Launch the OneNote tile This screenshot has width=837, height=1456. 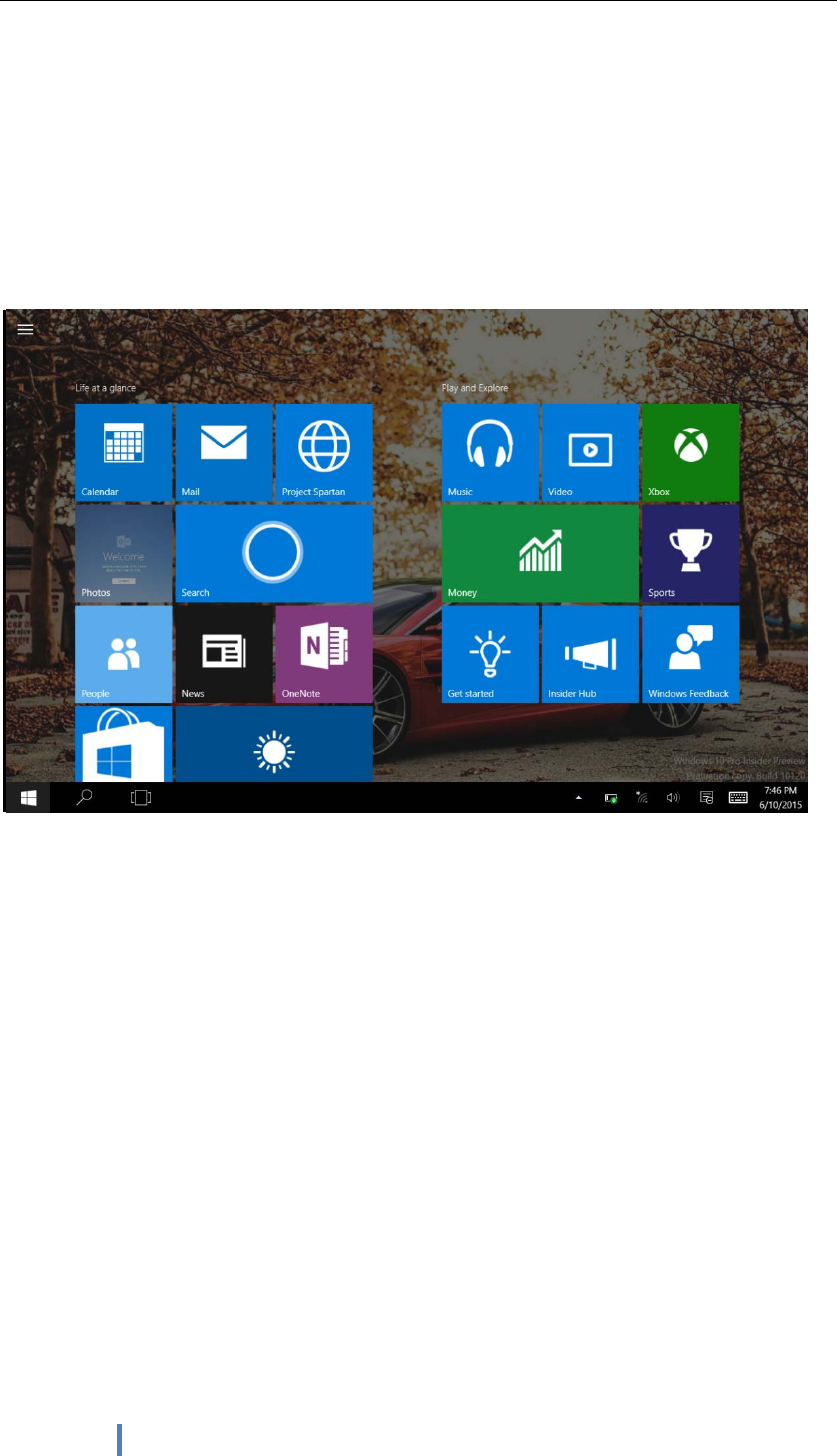(324, 654)
